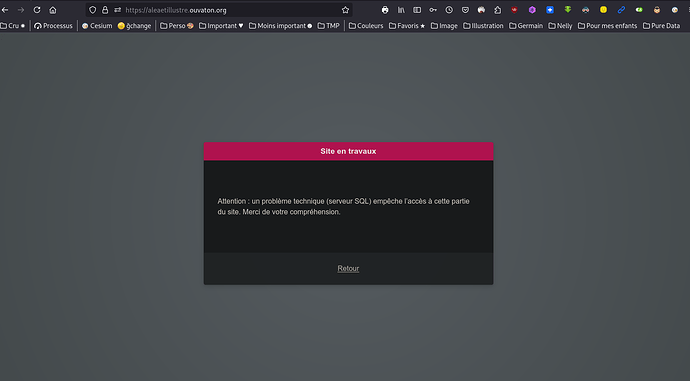Image resolution: width=690 pixels, height=381 pixels.
Task: Expand the Perso bookmarks folder
Action: click(177, 26)
